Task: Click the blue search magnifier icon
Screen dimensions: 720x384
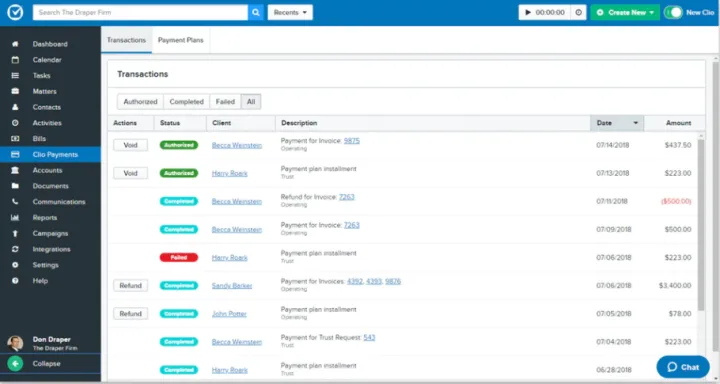Action: tap(256, 12)
